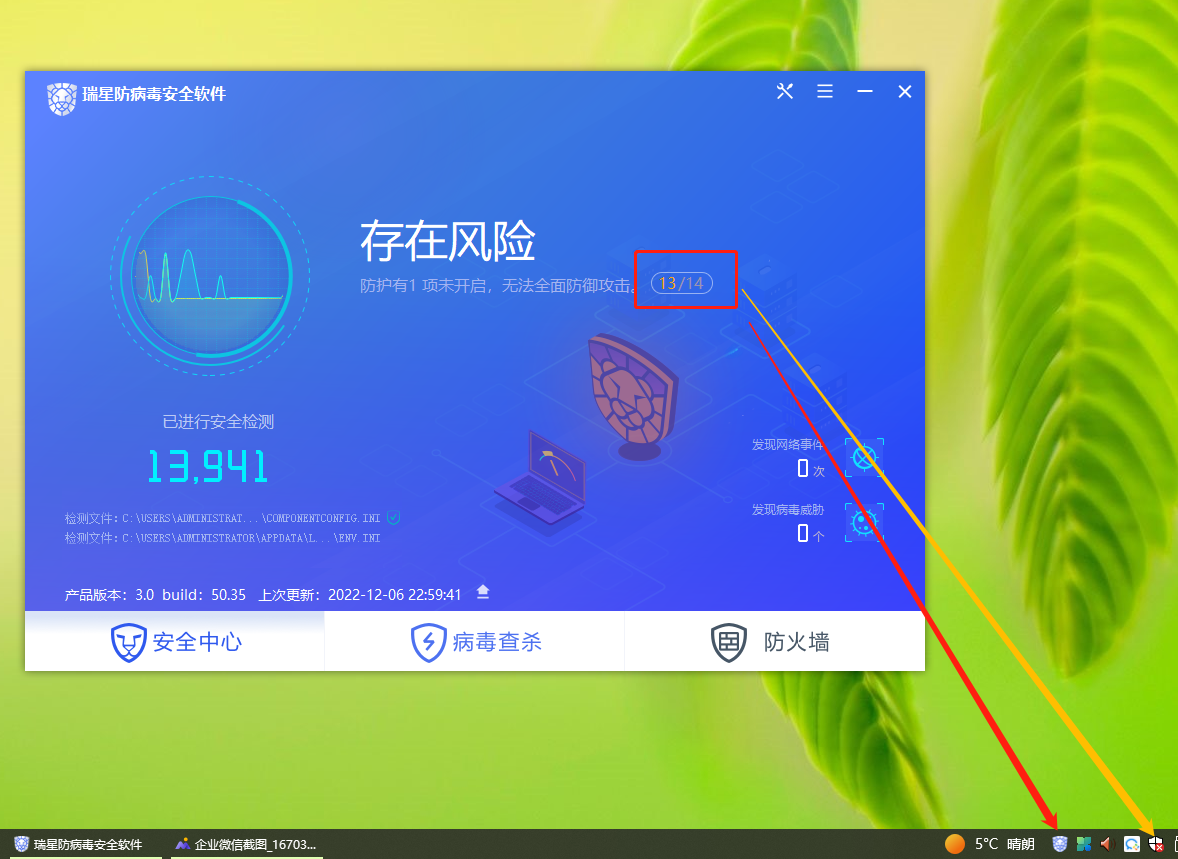Click the green-blue blocks tray icon
Image resolution: width=1178 pixels, height=859 pixels.
point(1083,844)
